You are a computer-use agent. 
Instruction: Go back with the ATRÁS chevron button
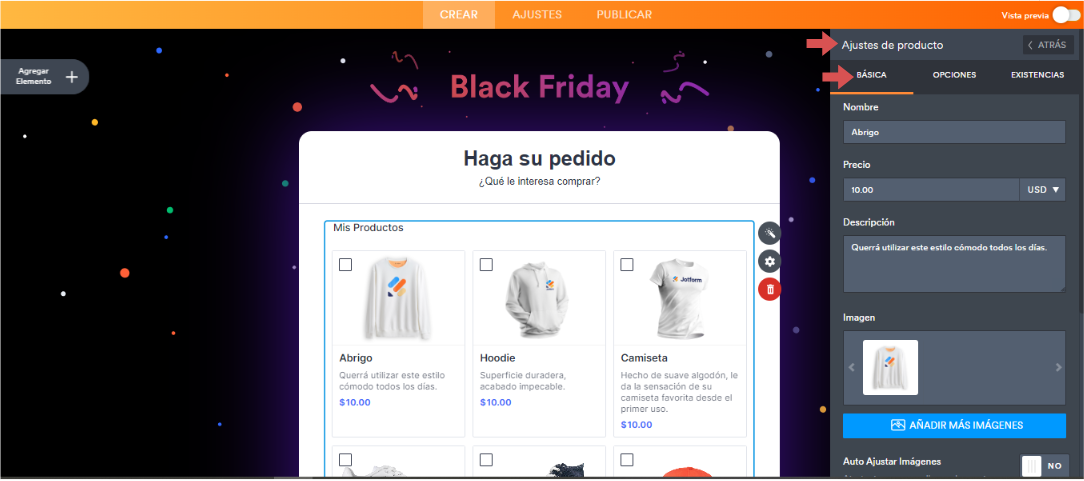(x=1048, y=45)
